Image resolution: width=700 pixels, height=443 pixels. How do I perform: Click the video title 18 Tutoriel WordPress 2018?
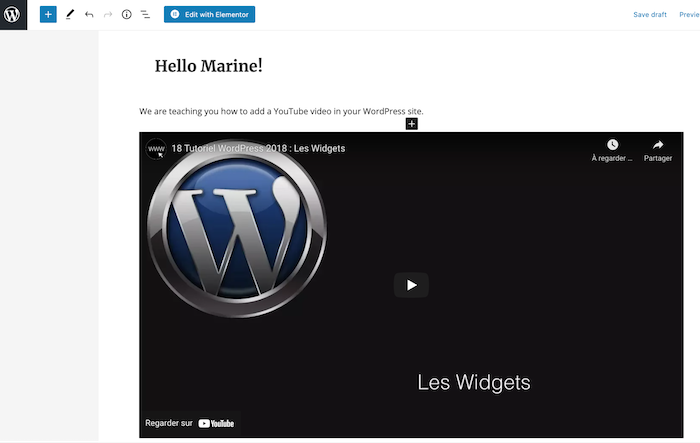(258, 148)
